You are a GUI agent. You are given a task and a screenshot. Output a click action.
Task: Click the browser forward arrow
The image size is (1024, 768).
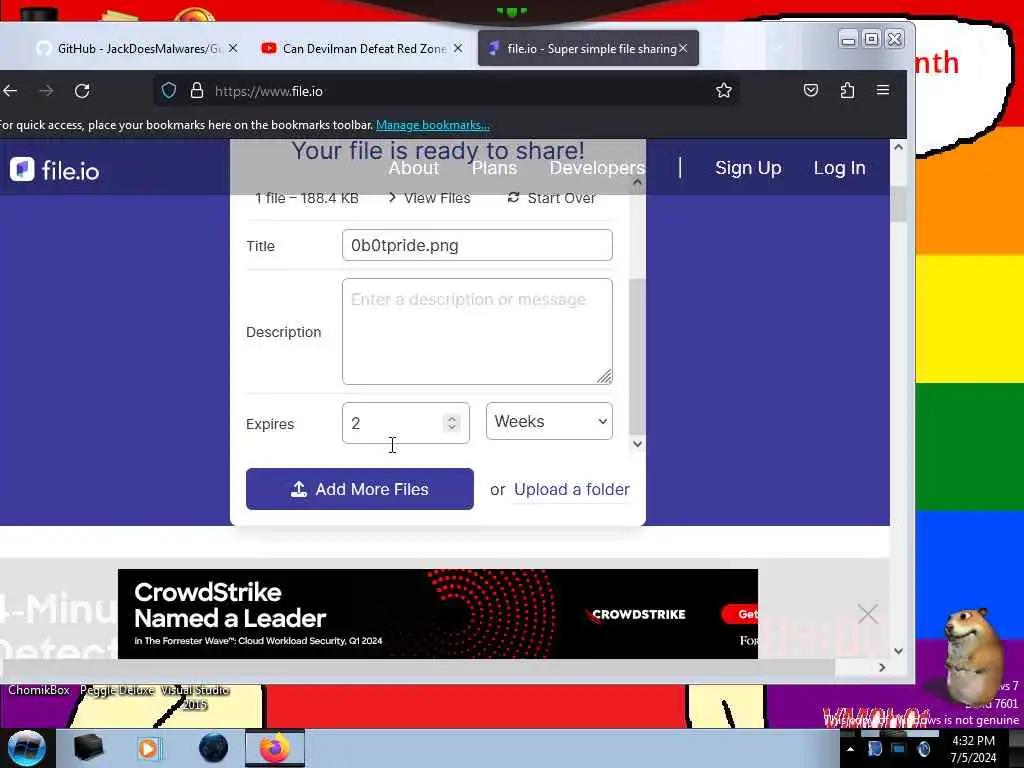(x=46, y=91)
